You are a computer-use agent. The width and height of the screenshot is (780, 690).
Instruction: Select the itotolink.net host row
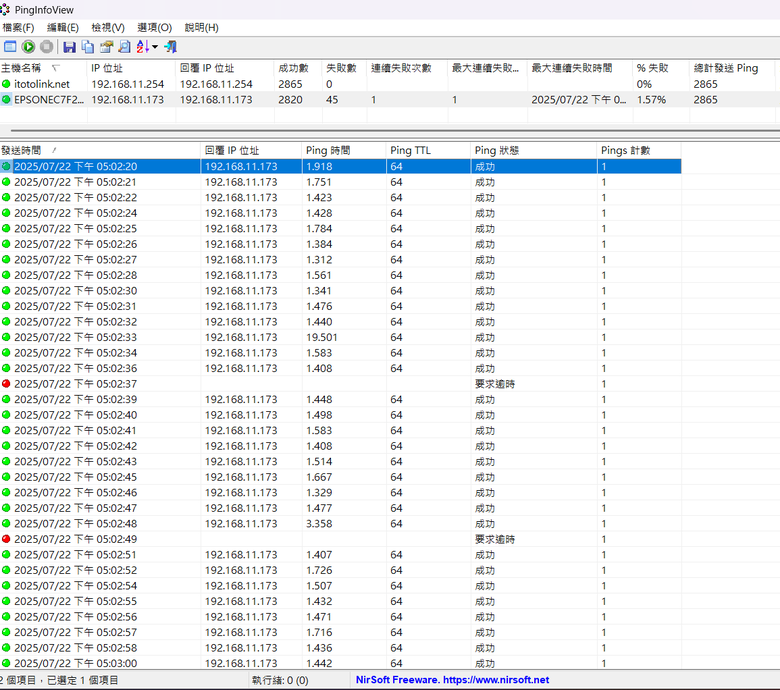click(x=388, y=84)
